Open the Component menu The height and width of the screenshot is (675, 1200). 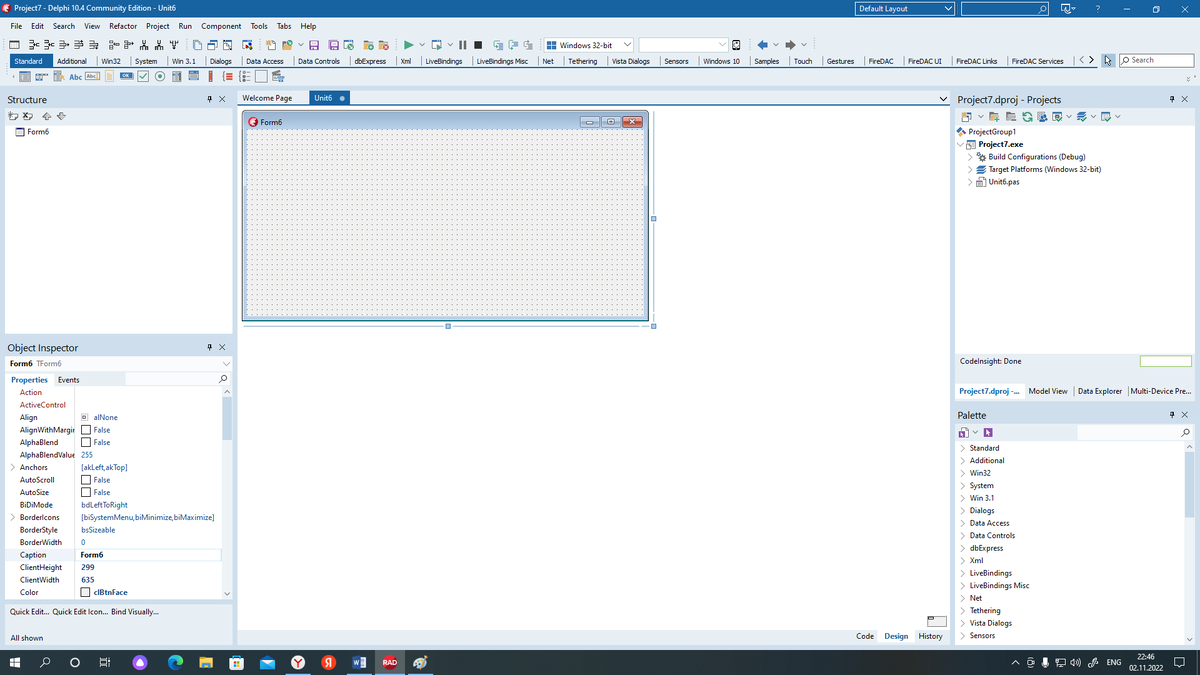coord(221,26)
